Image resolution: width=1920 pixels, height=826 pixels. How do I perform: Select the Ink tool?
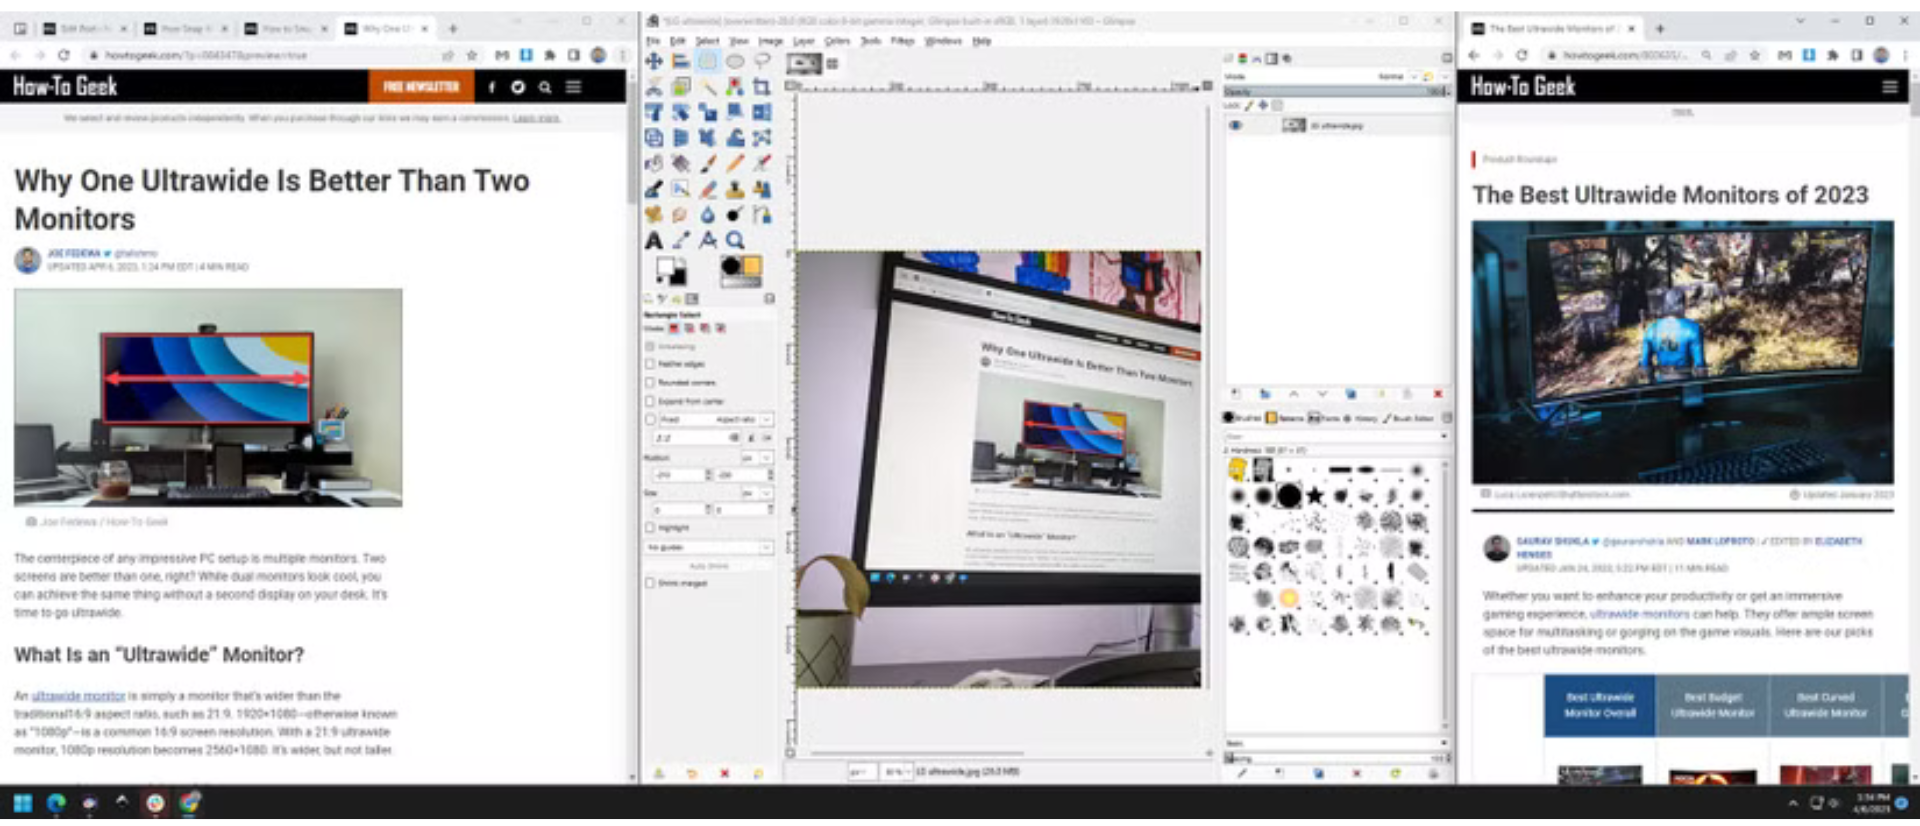(653, 189)
